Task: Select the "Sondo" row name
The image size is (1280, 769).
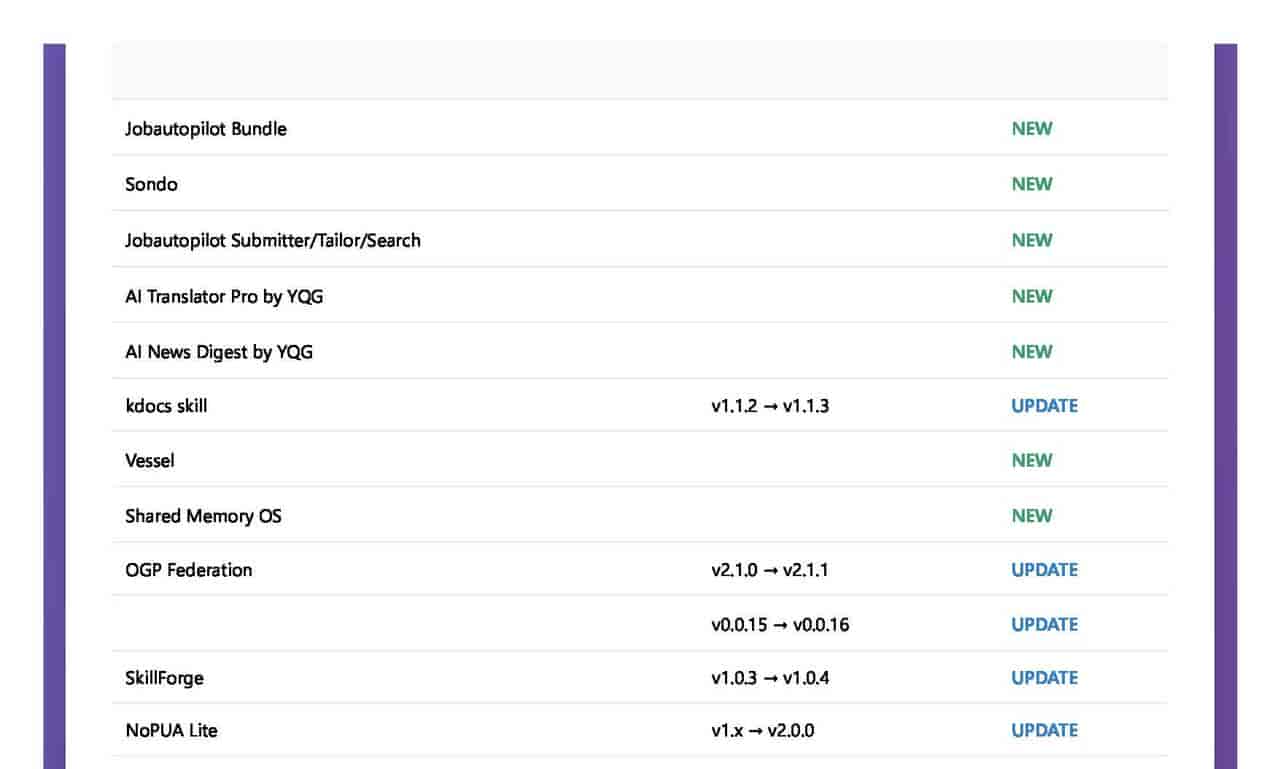Action: (151, 184)
